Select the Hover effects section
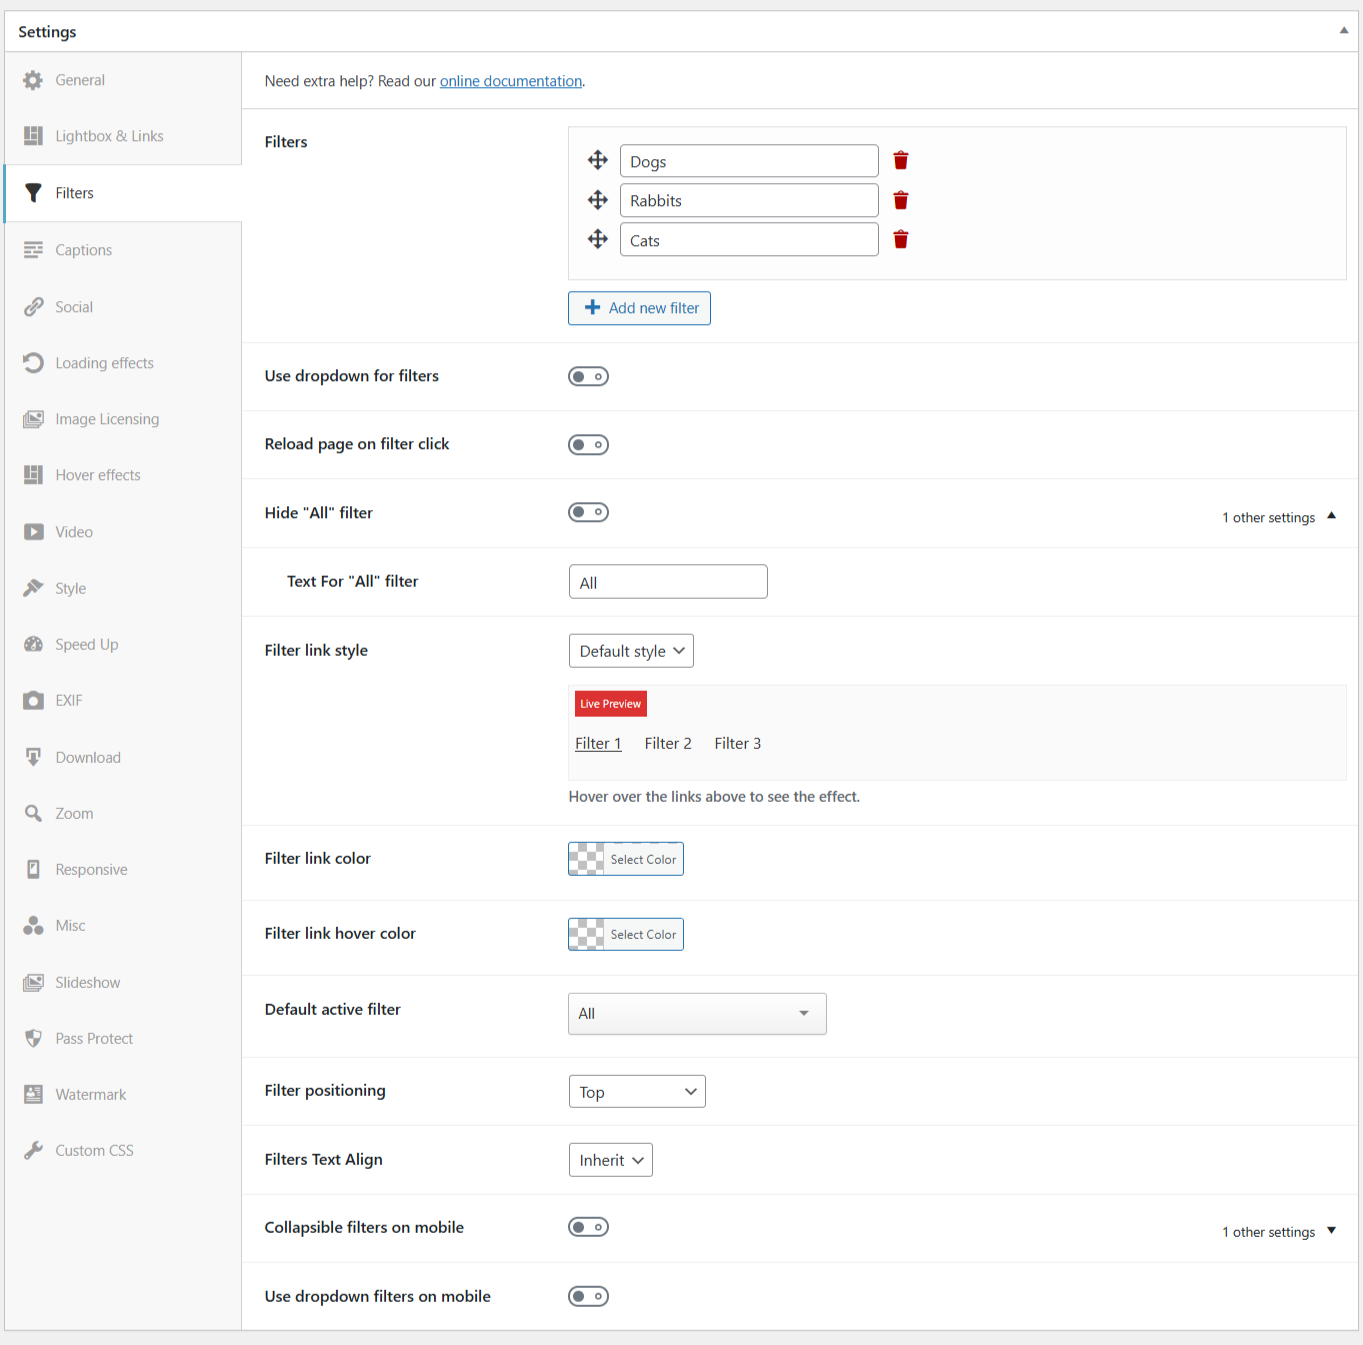 (x=97, y=475)
